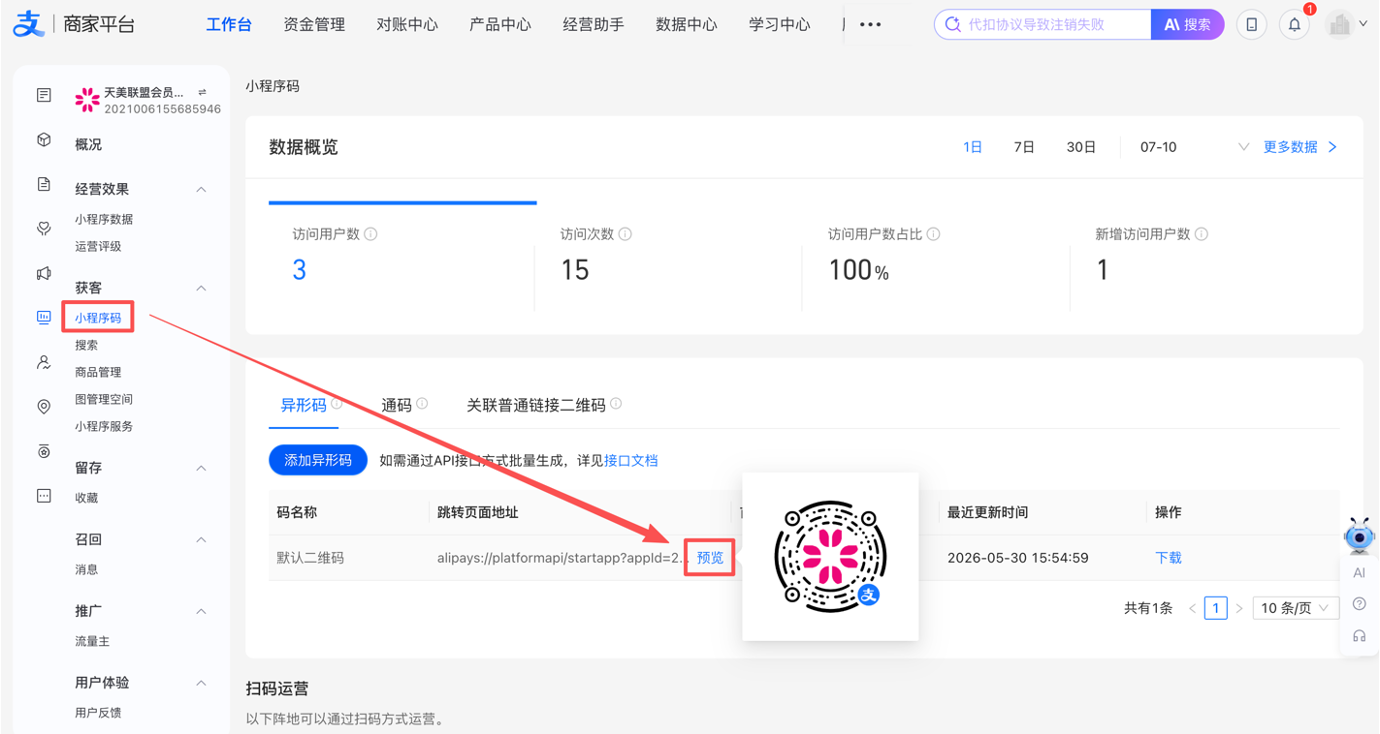Select the 7日 time range

[x=1024, y=147]
